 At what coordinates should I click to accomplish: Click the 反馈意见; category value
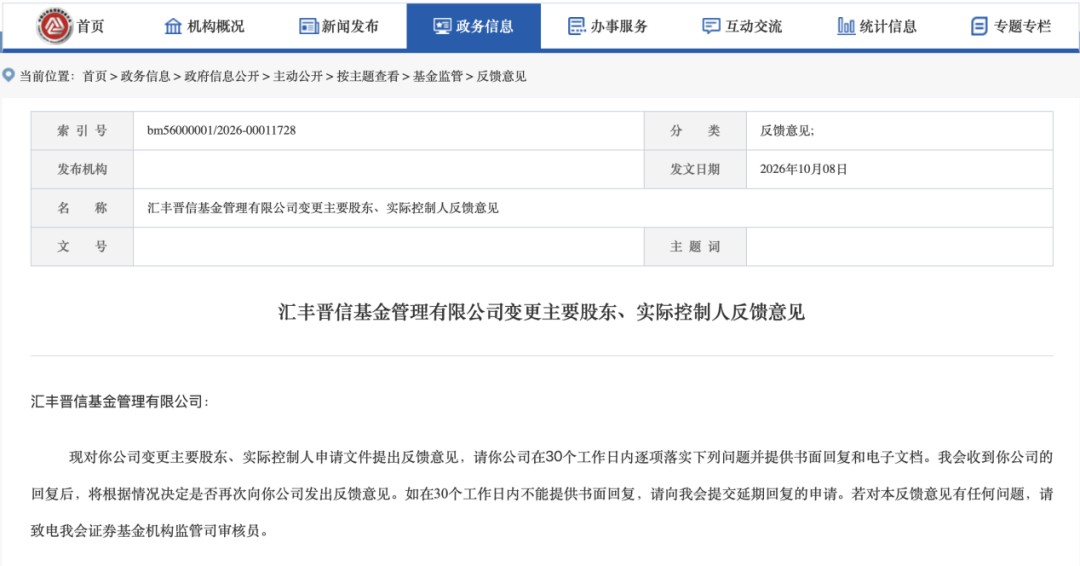pyautogui.click(x=787, y=131)
